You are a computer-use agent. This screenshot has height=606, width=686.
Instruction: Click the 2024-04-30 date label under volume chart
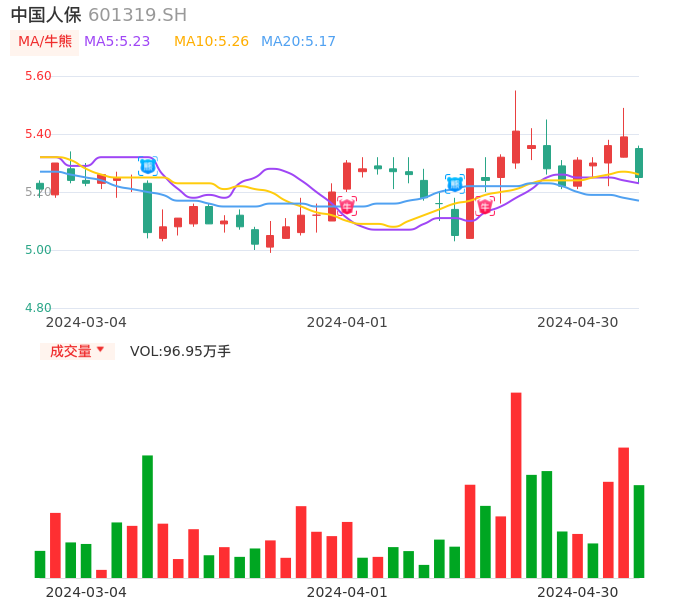point(577,592)
